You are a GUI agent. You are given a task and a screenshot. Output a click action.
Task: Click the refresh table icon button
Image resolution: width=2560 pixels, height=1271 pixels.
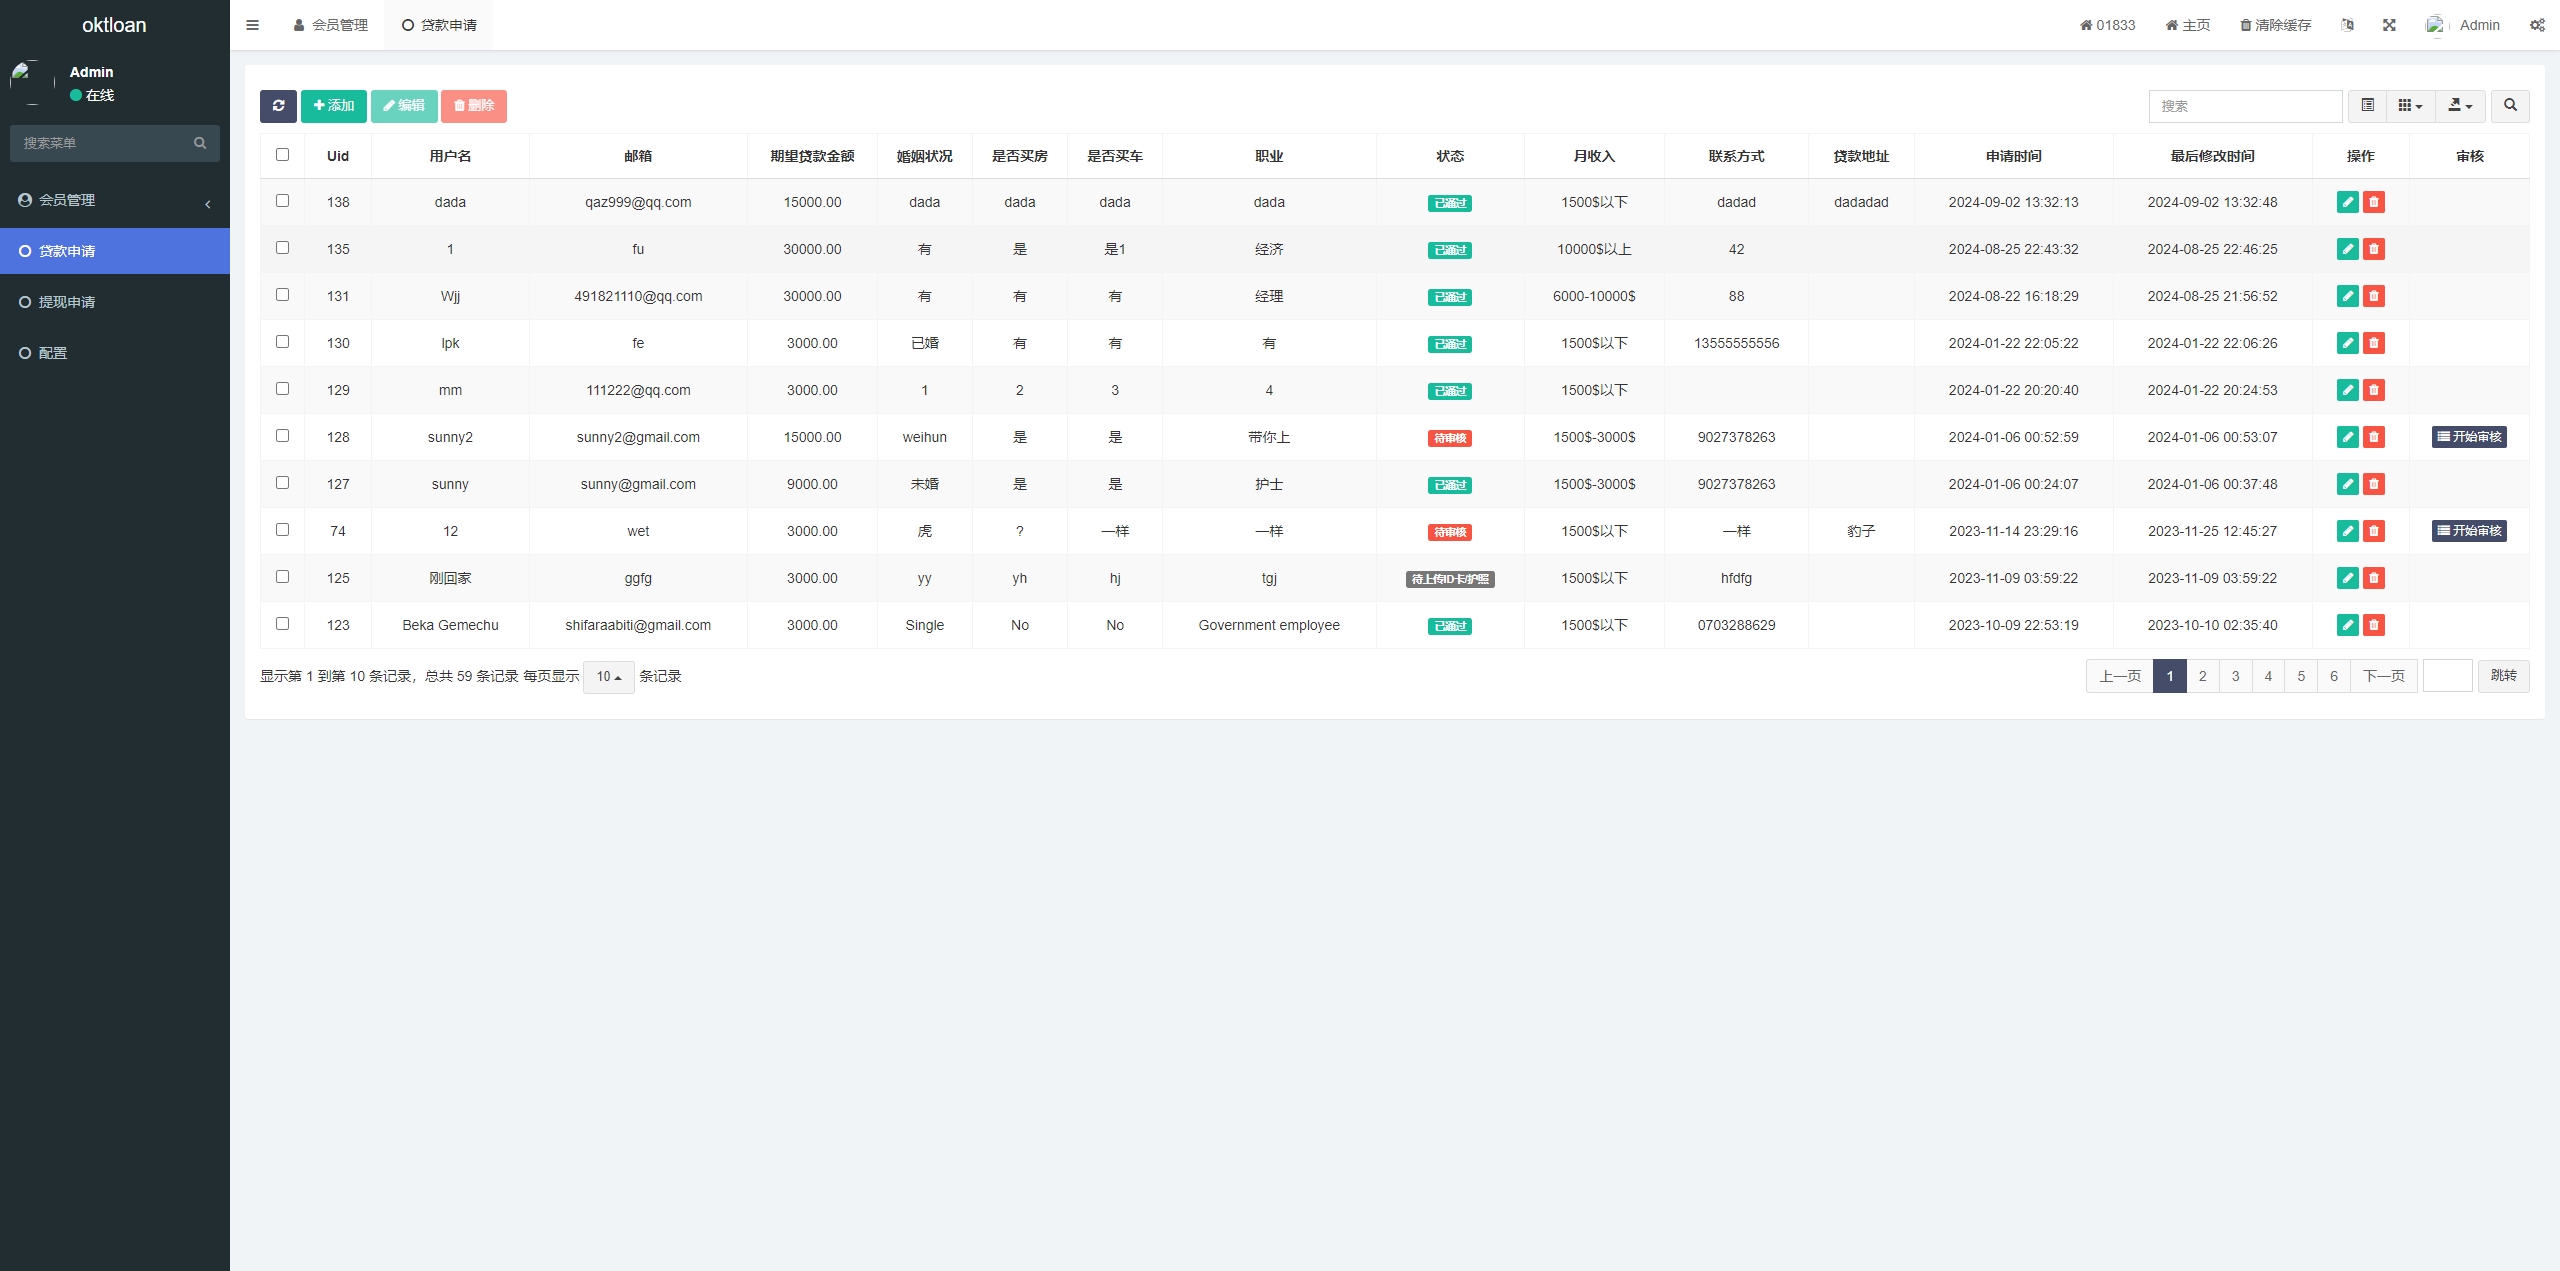coord(278,106)
